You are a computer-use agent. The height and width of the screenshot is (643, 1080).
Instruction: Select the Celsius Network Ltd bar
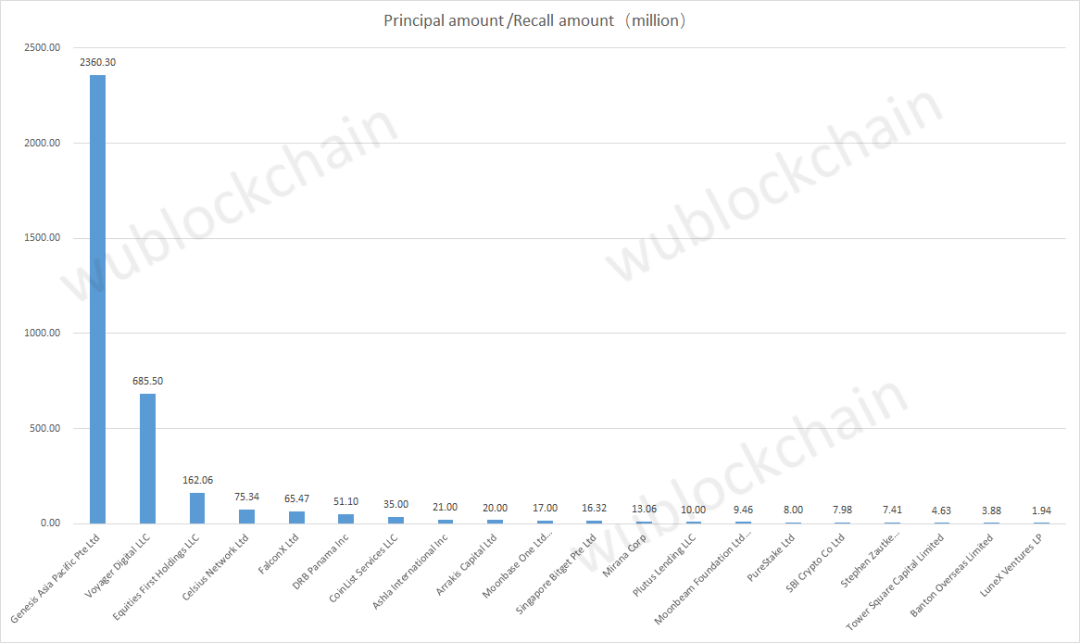pyautogui.click(x=247, y=516)
